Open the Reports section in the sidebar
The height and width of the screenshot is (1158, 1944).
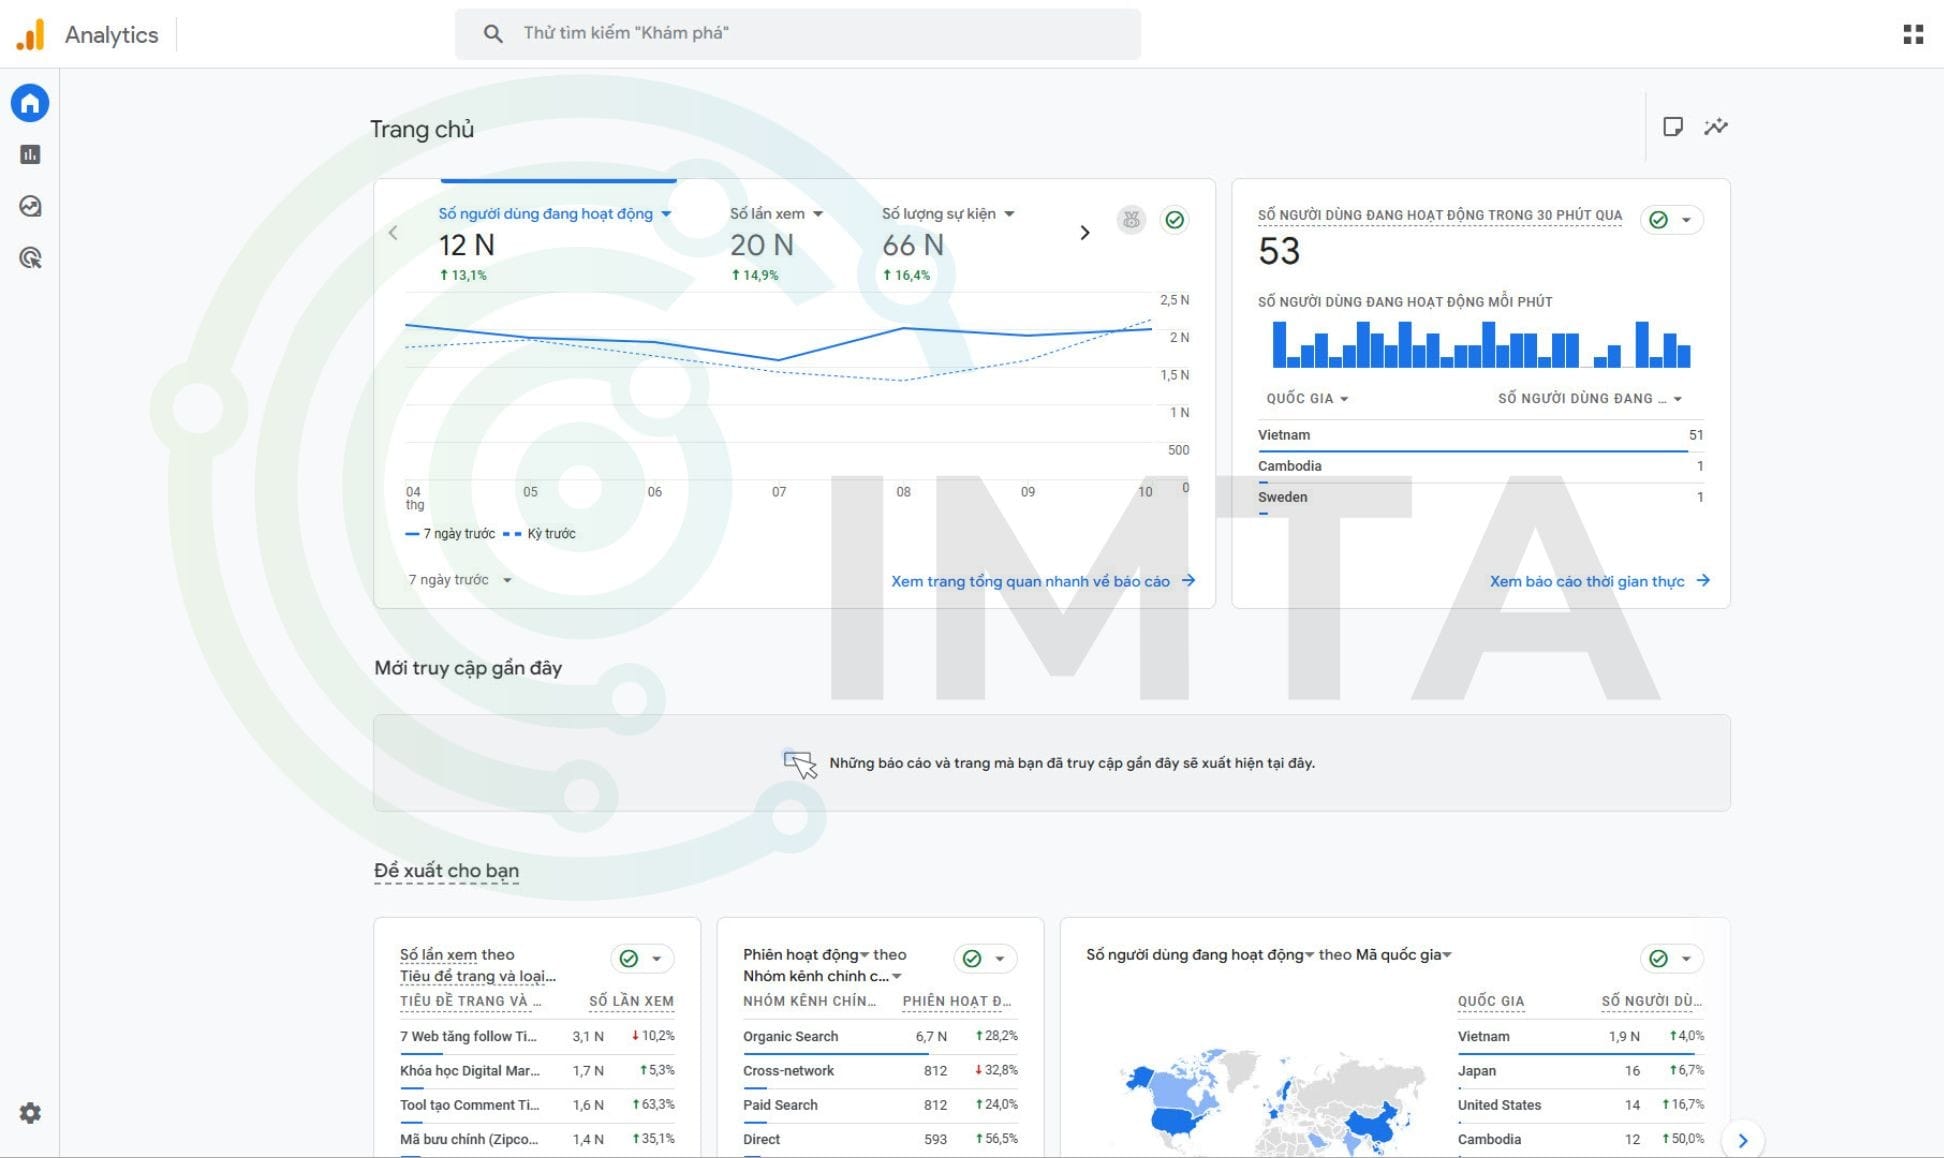coord(30,155)
